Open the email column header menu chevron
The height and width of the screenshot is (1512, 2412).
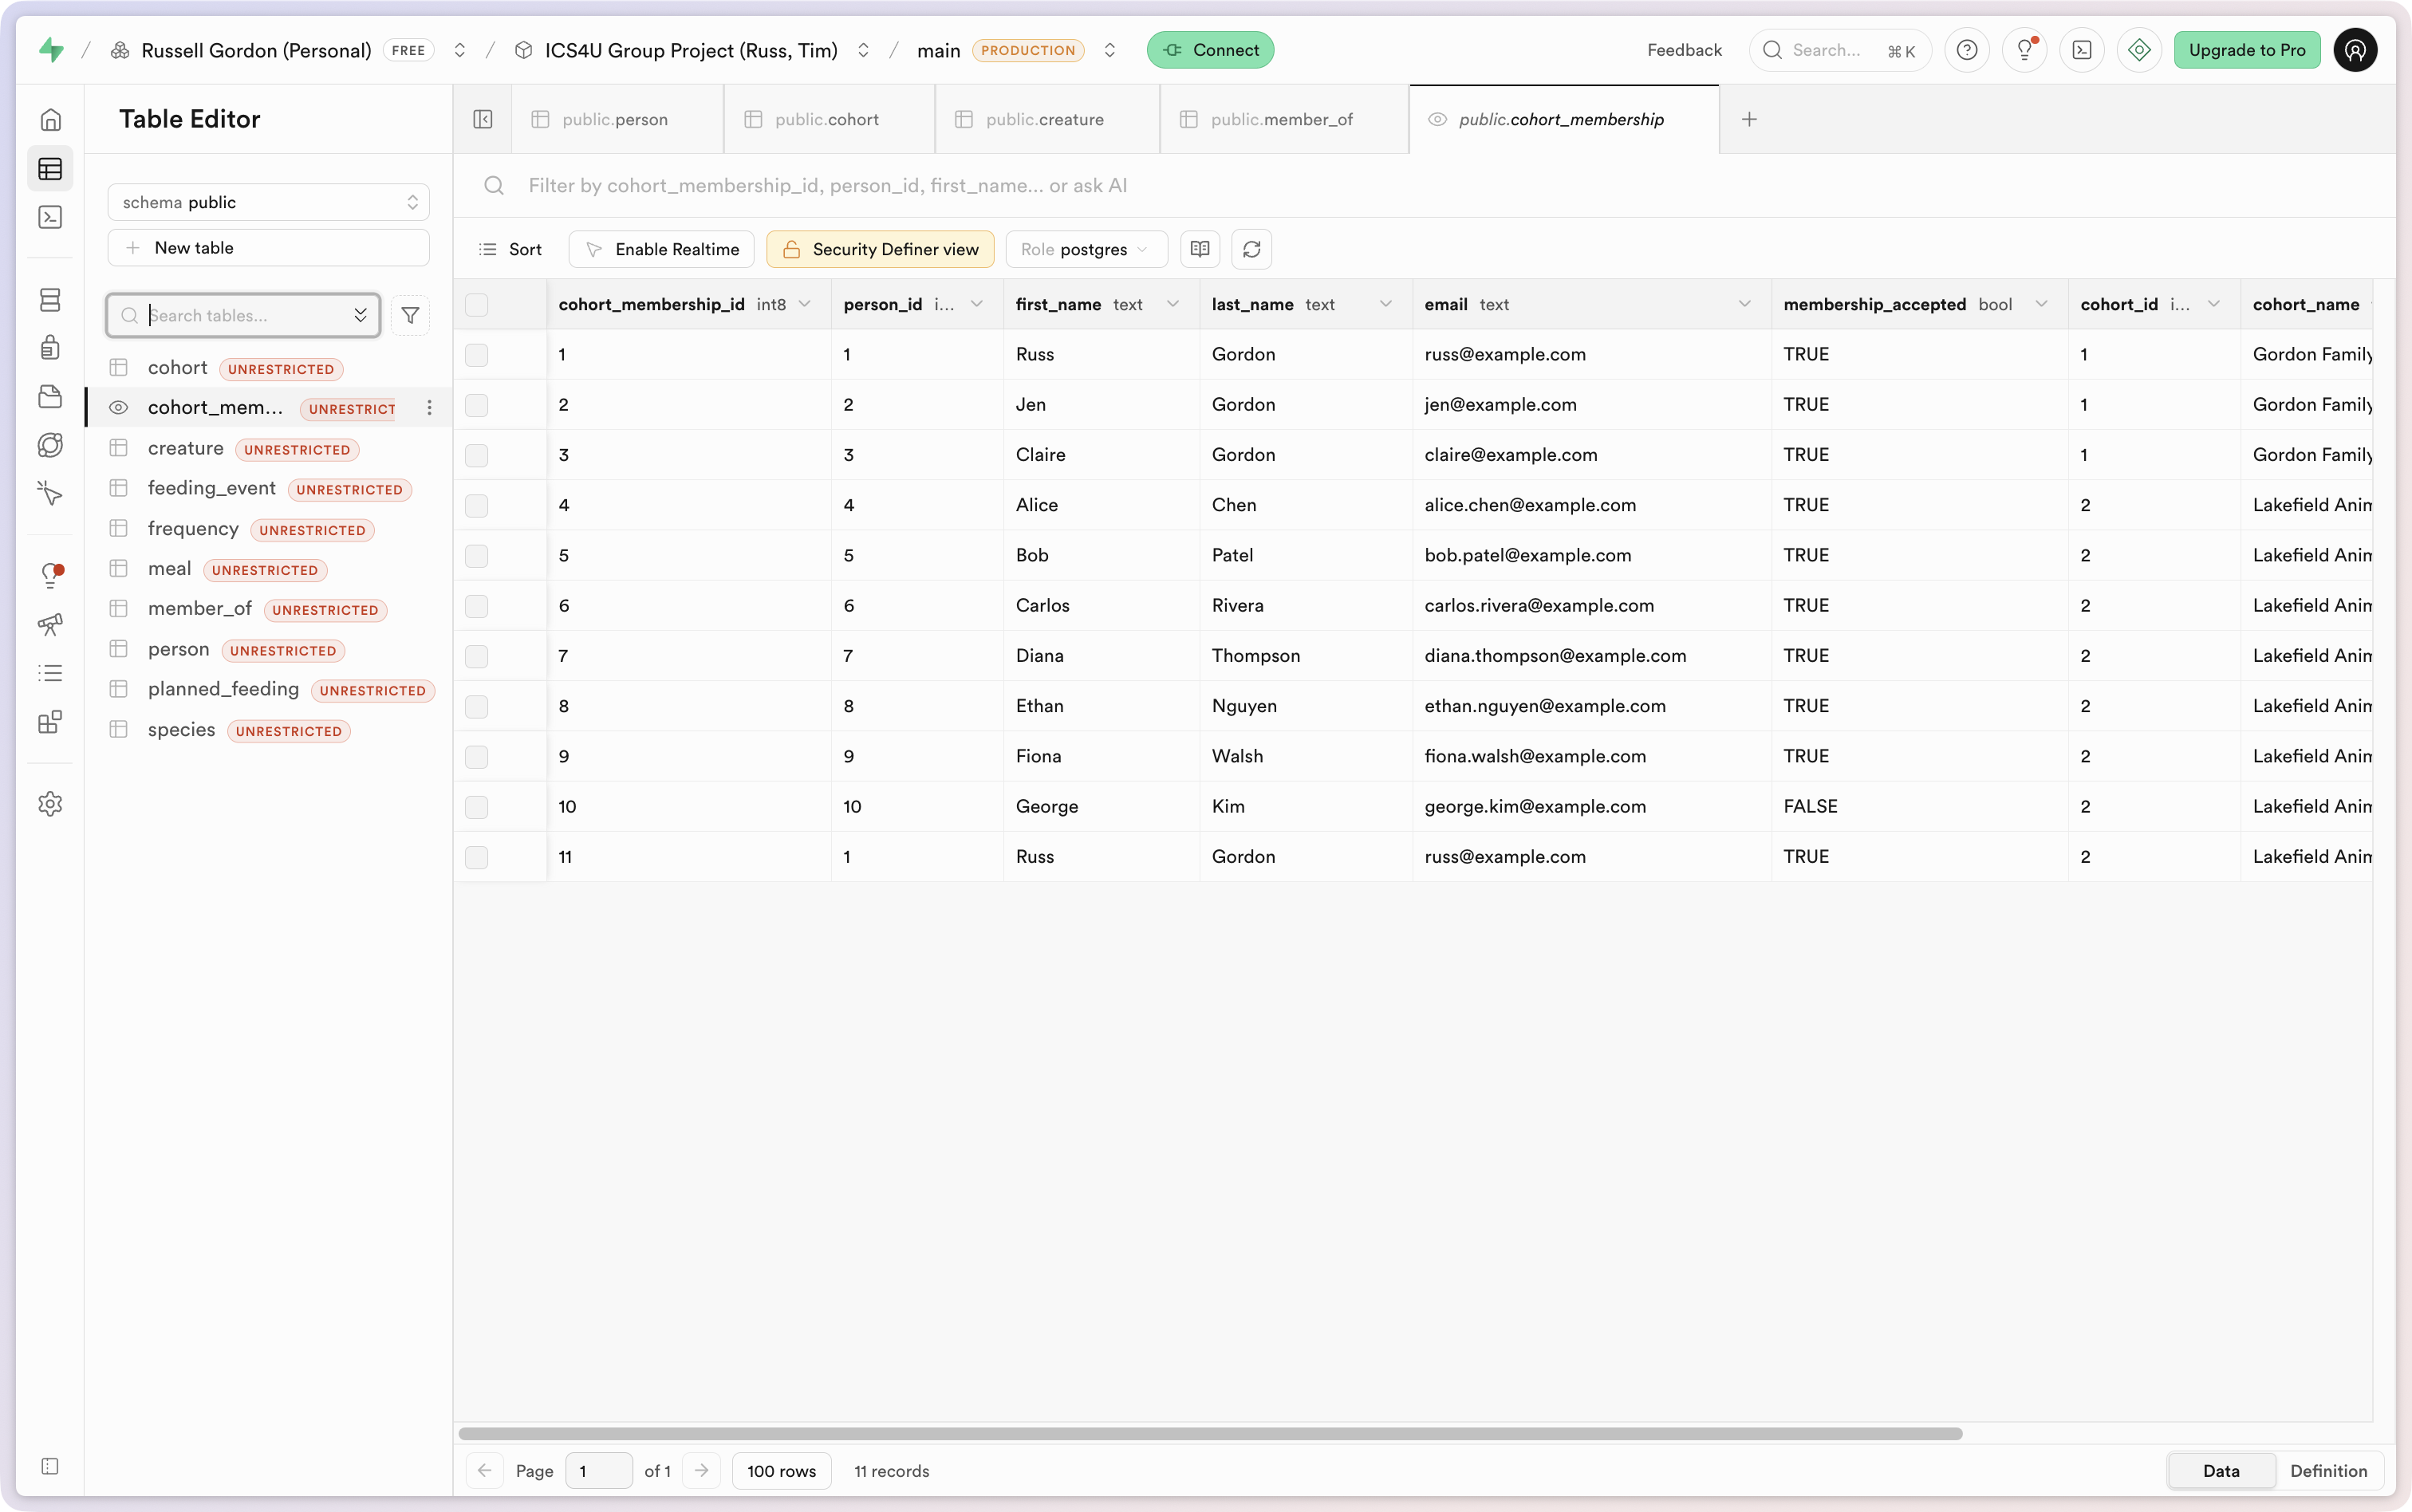click(x=1744, y=304)
